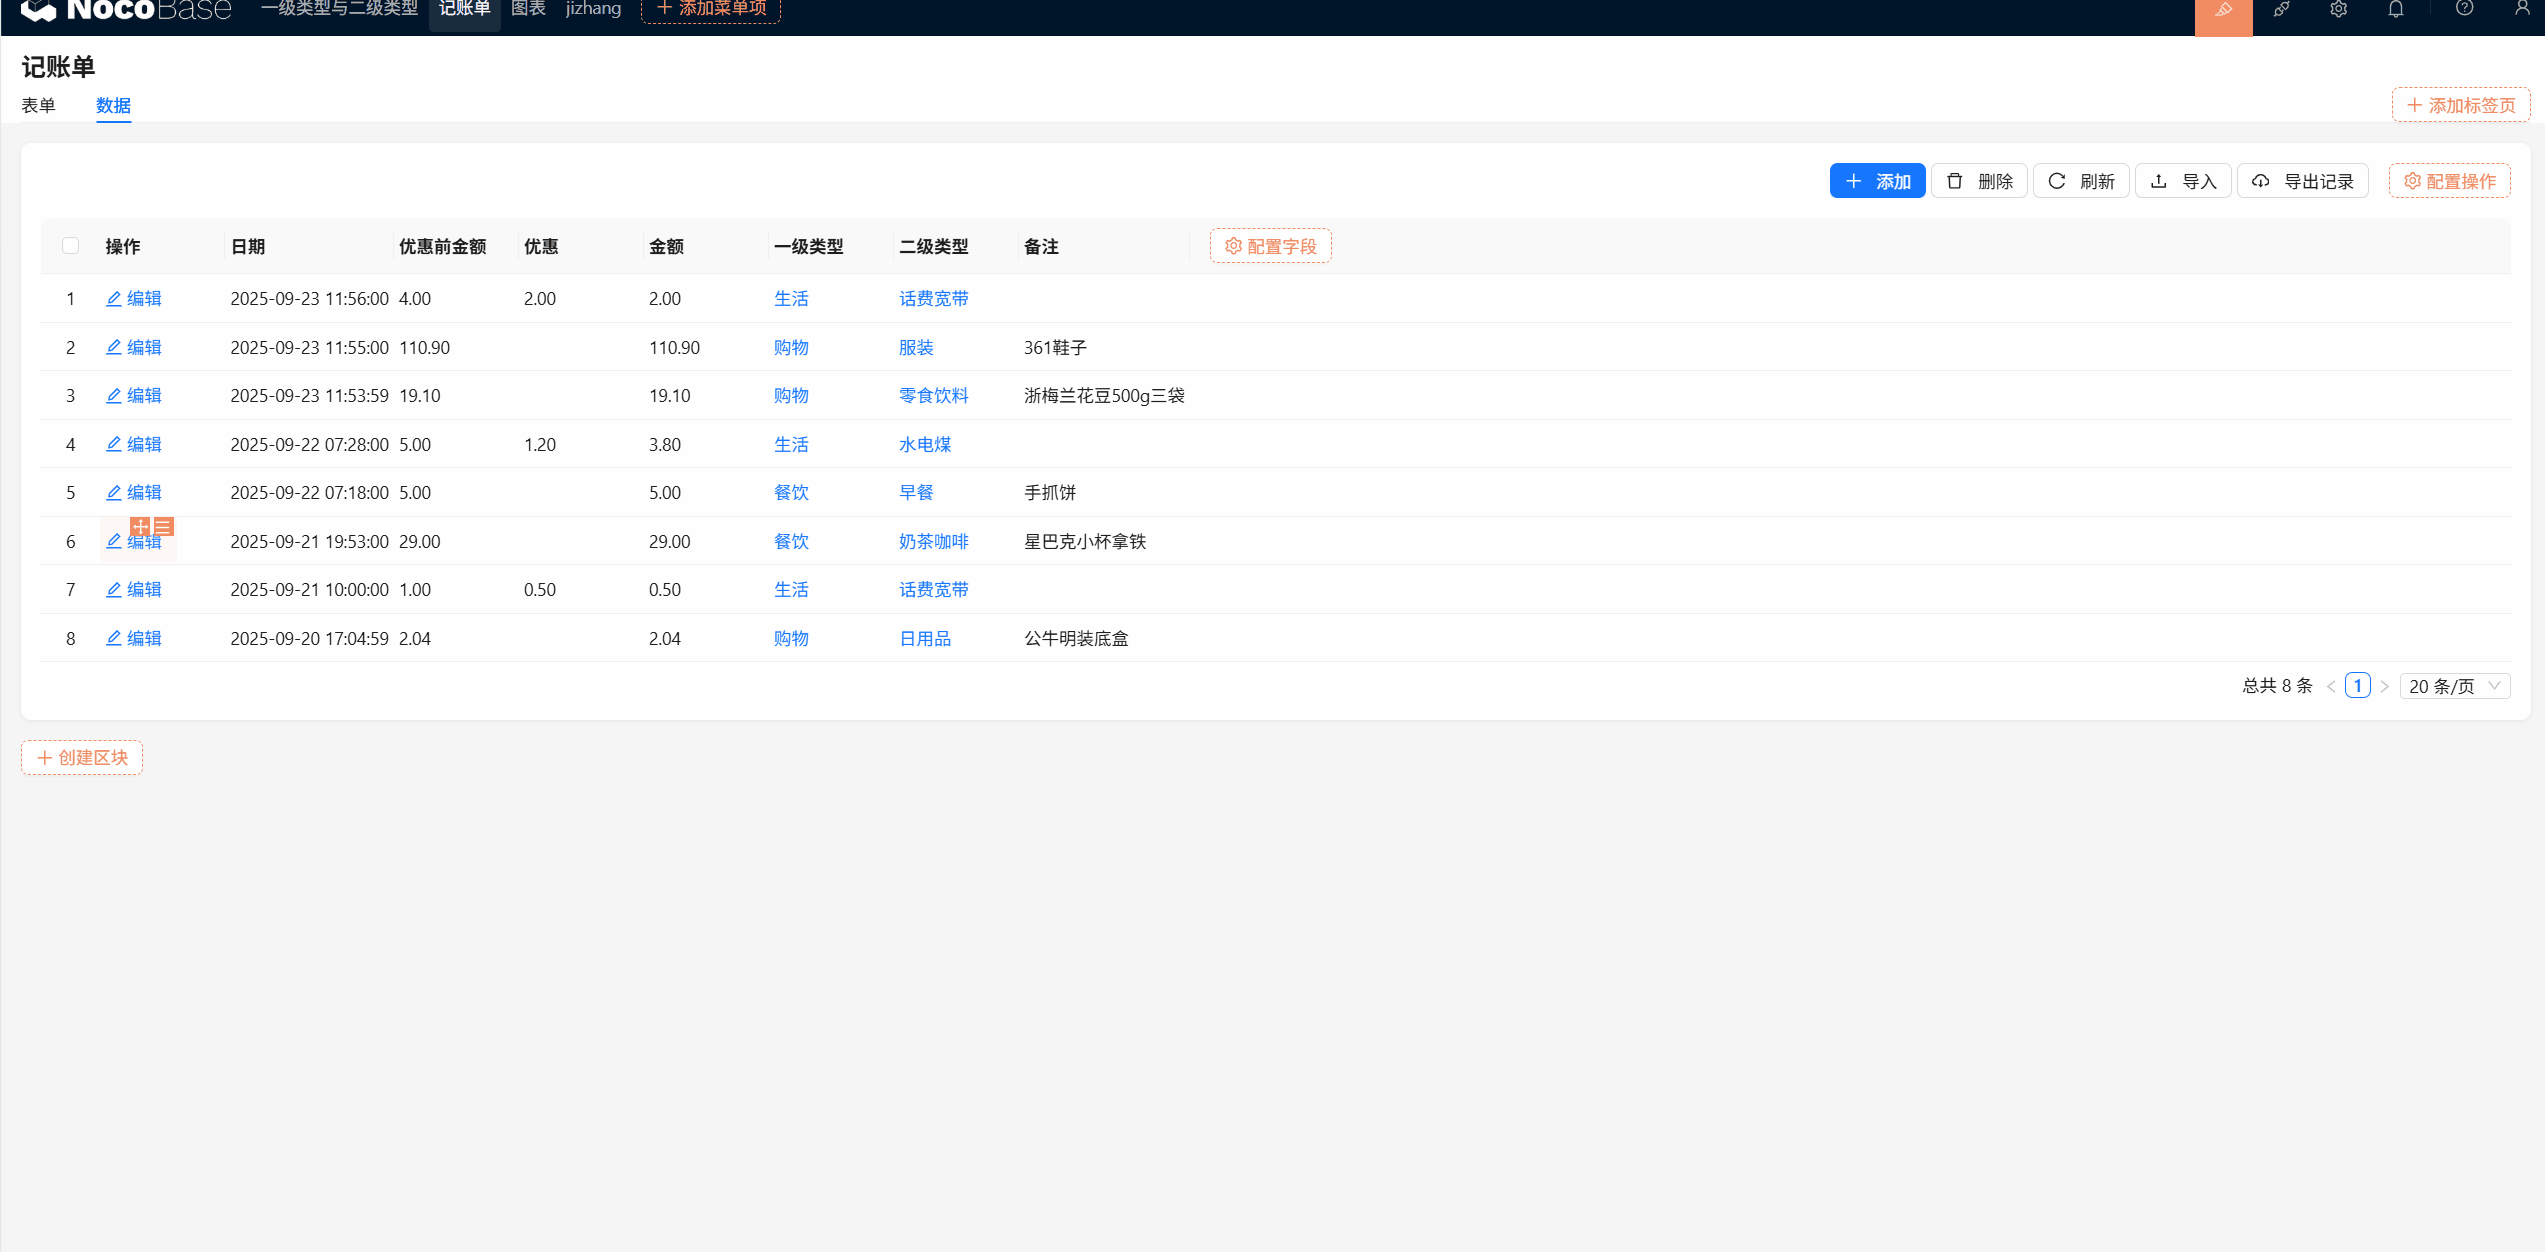Click the orange drag handle on row 6

(x=141, y=526)
